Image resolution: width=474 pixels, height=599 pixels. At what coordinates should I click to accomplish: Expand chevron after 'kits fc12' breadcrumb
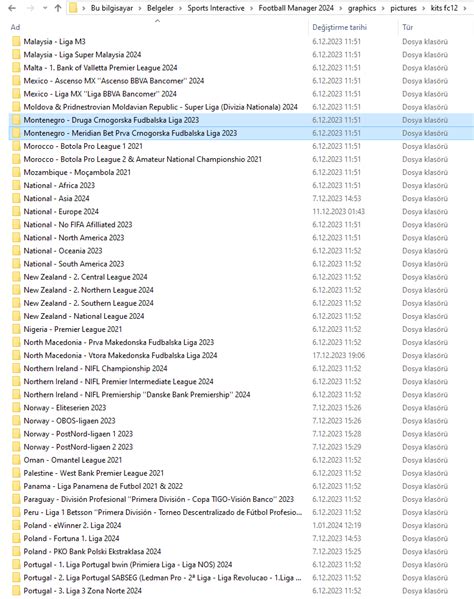(x=465, y=8)
